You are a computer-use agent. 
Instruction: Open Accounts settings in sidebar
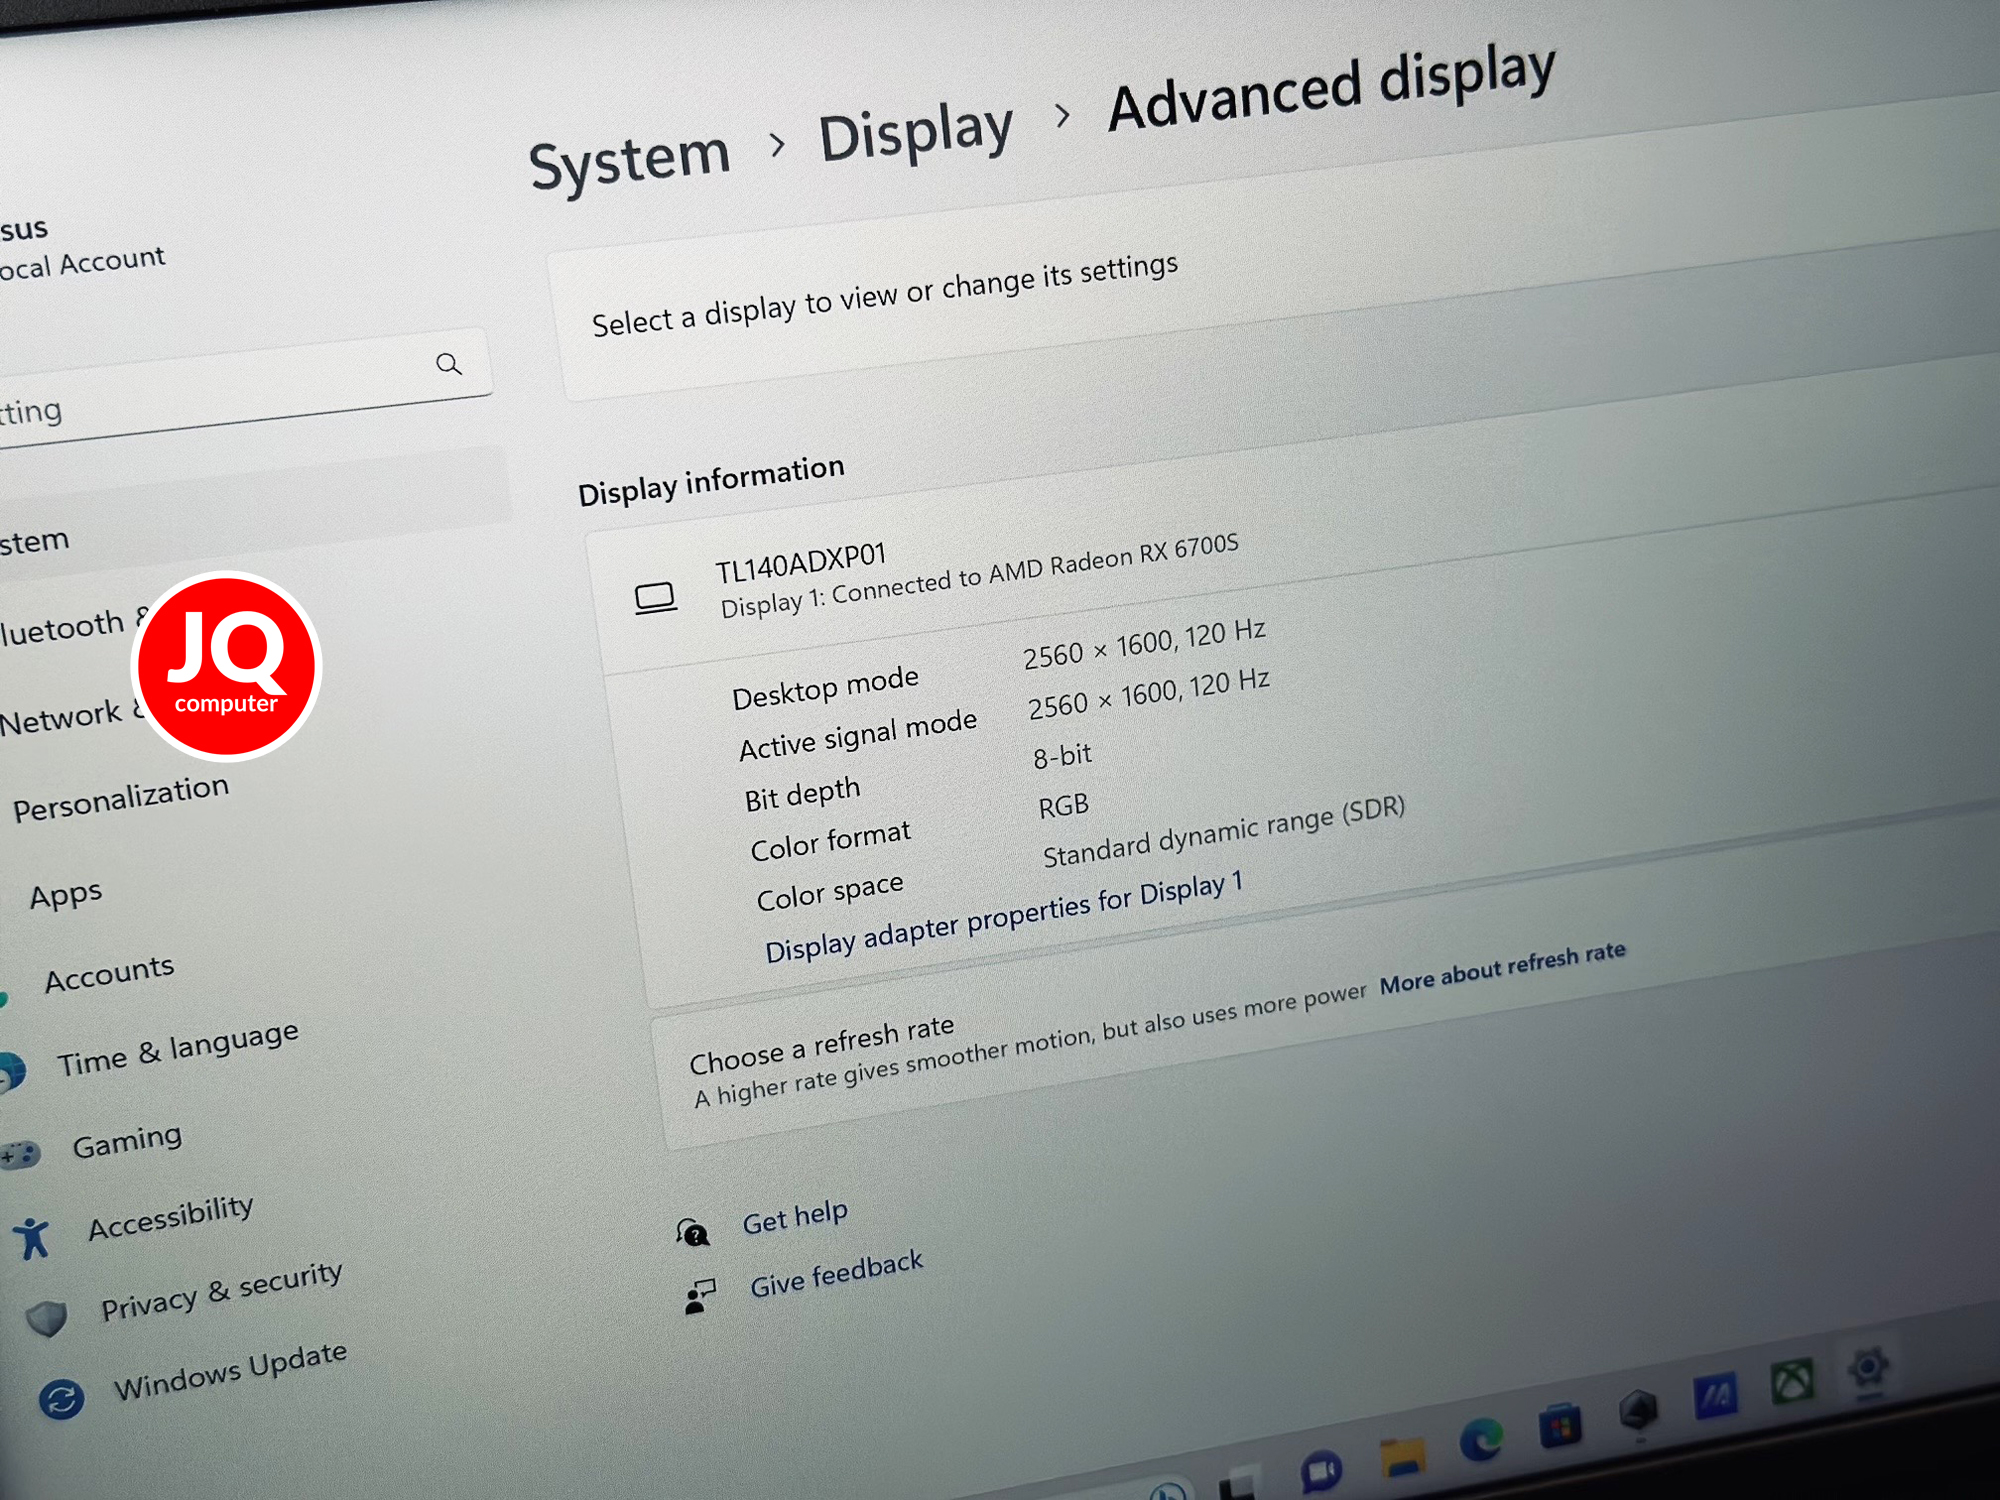click(x=110, y=973)
